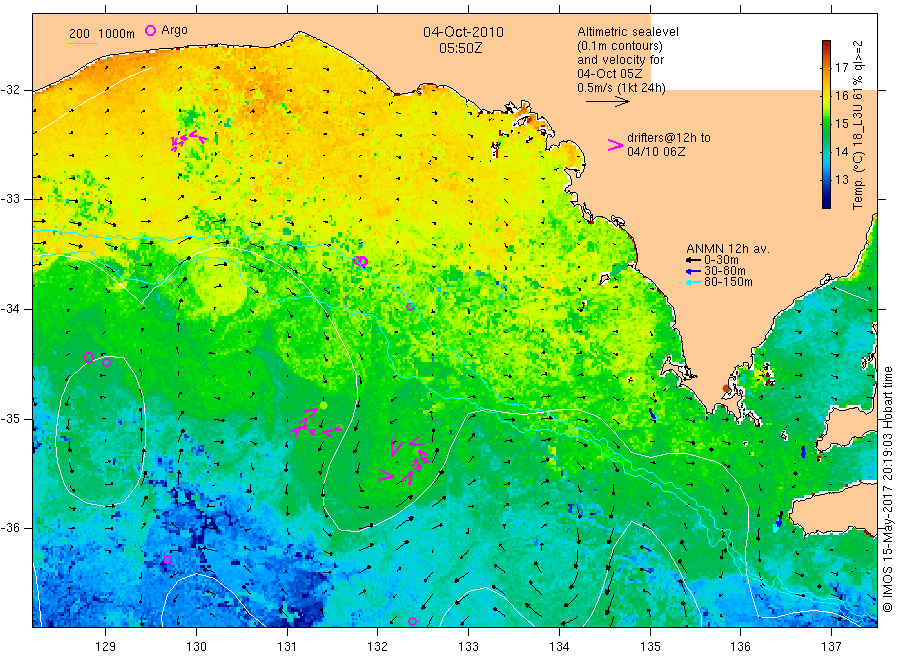
Task: Click the 17 tick label on the colour bar
Action: pos(841,68)
